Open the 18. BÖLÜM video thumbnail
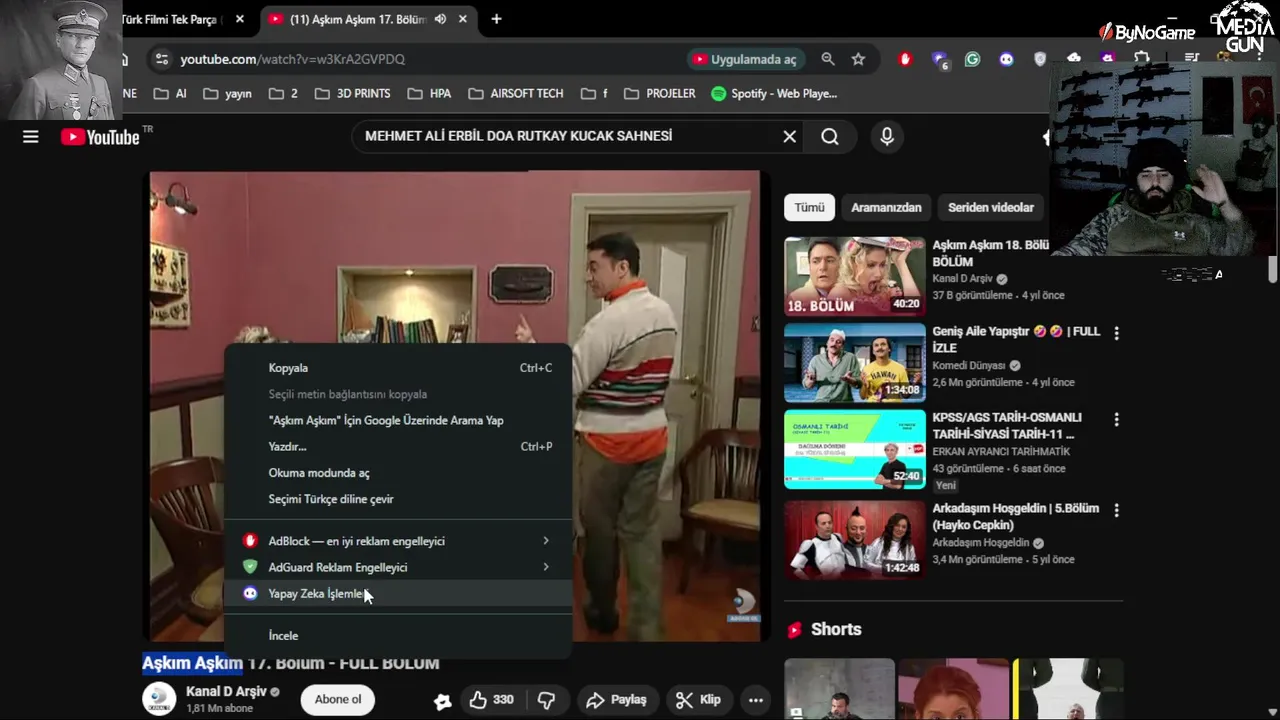The height and width of the screenshot is (720, 1280). 855,277
